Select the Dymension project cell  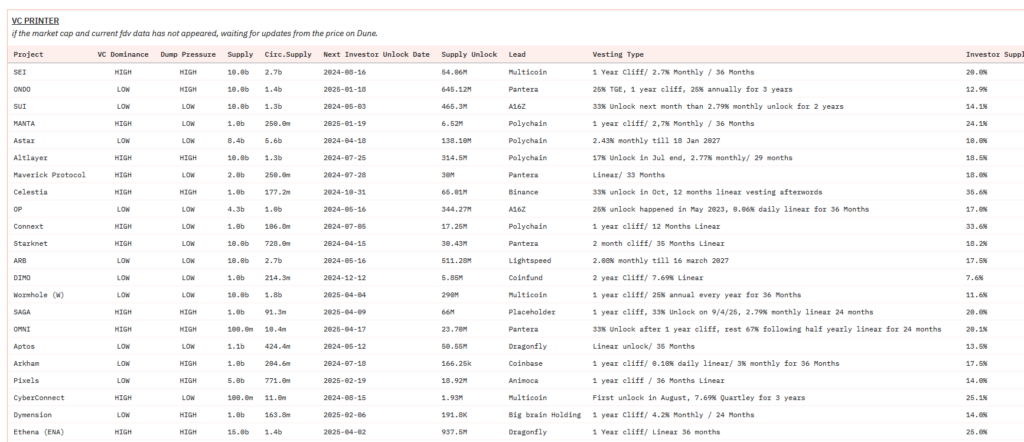tap(32, 415)
